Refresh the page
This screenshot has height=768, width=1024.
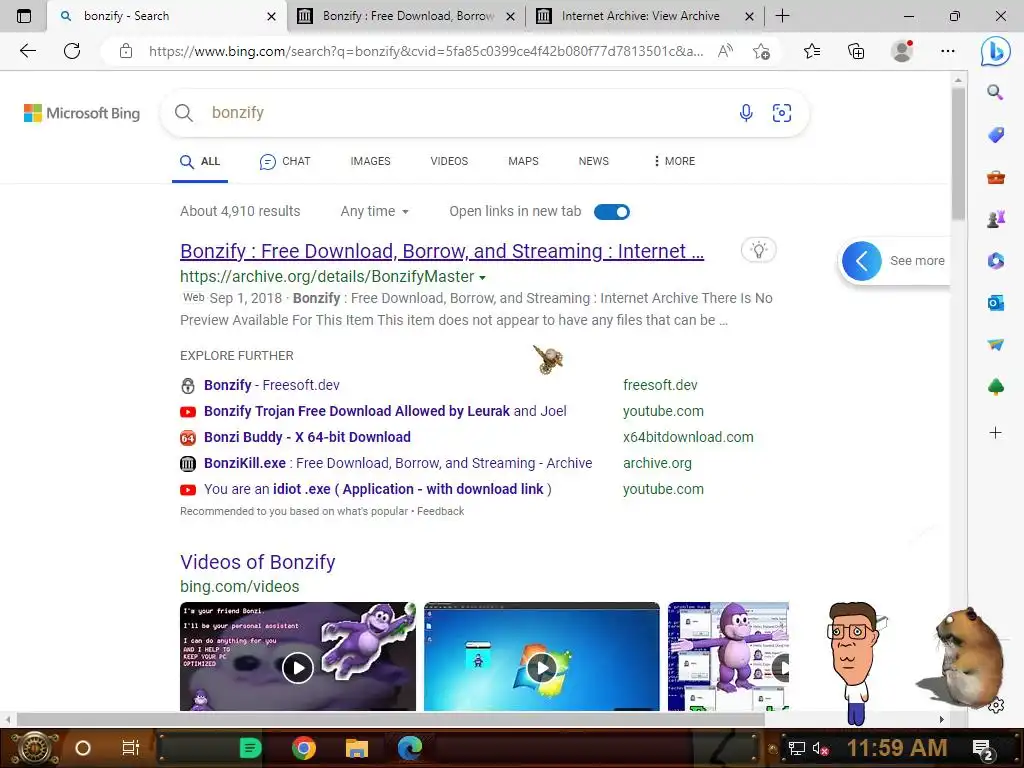[72, 51]
